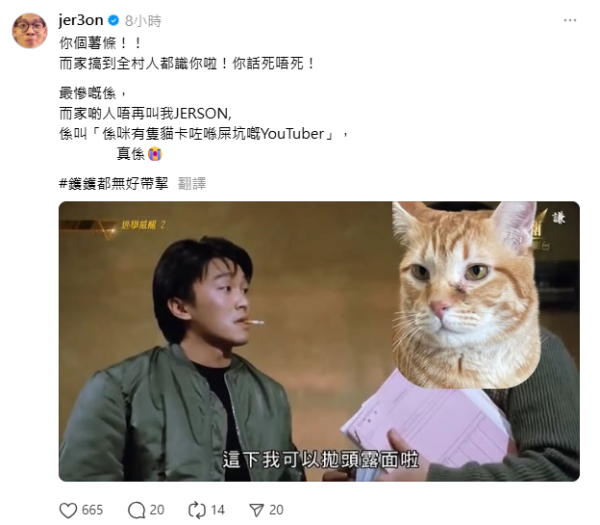Click the subtitle 這下我可以抛頭露面啦 in image
600x525 pixels.
(x=321, y=460)
